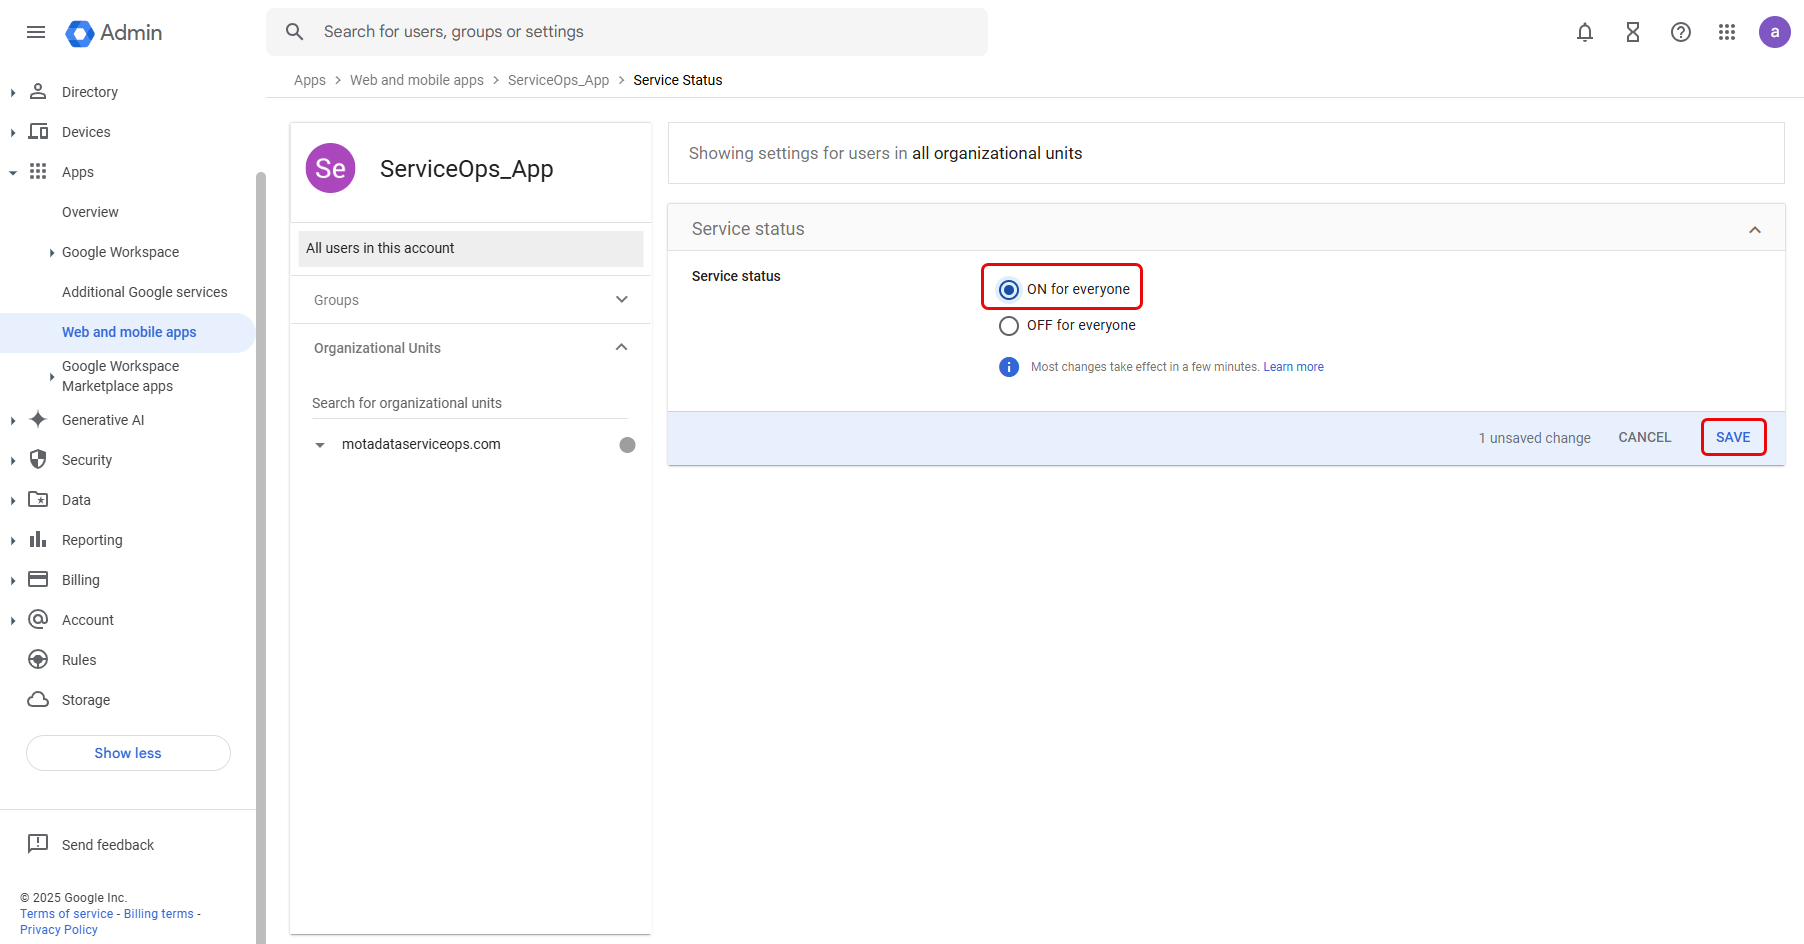Image resolution: width=1804 pixels, height=944 pixels.
Task: Collapse the Service status panel chevron
Action: (1754, 230)
